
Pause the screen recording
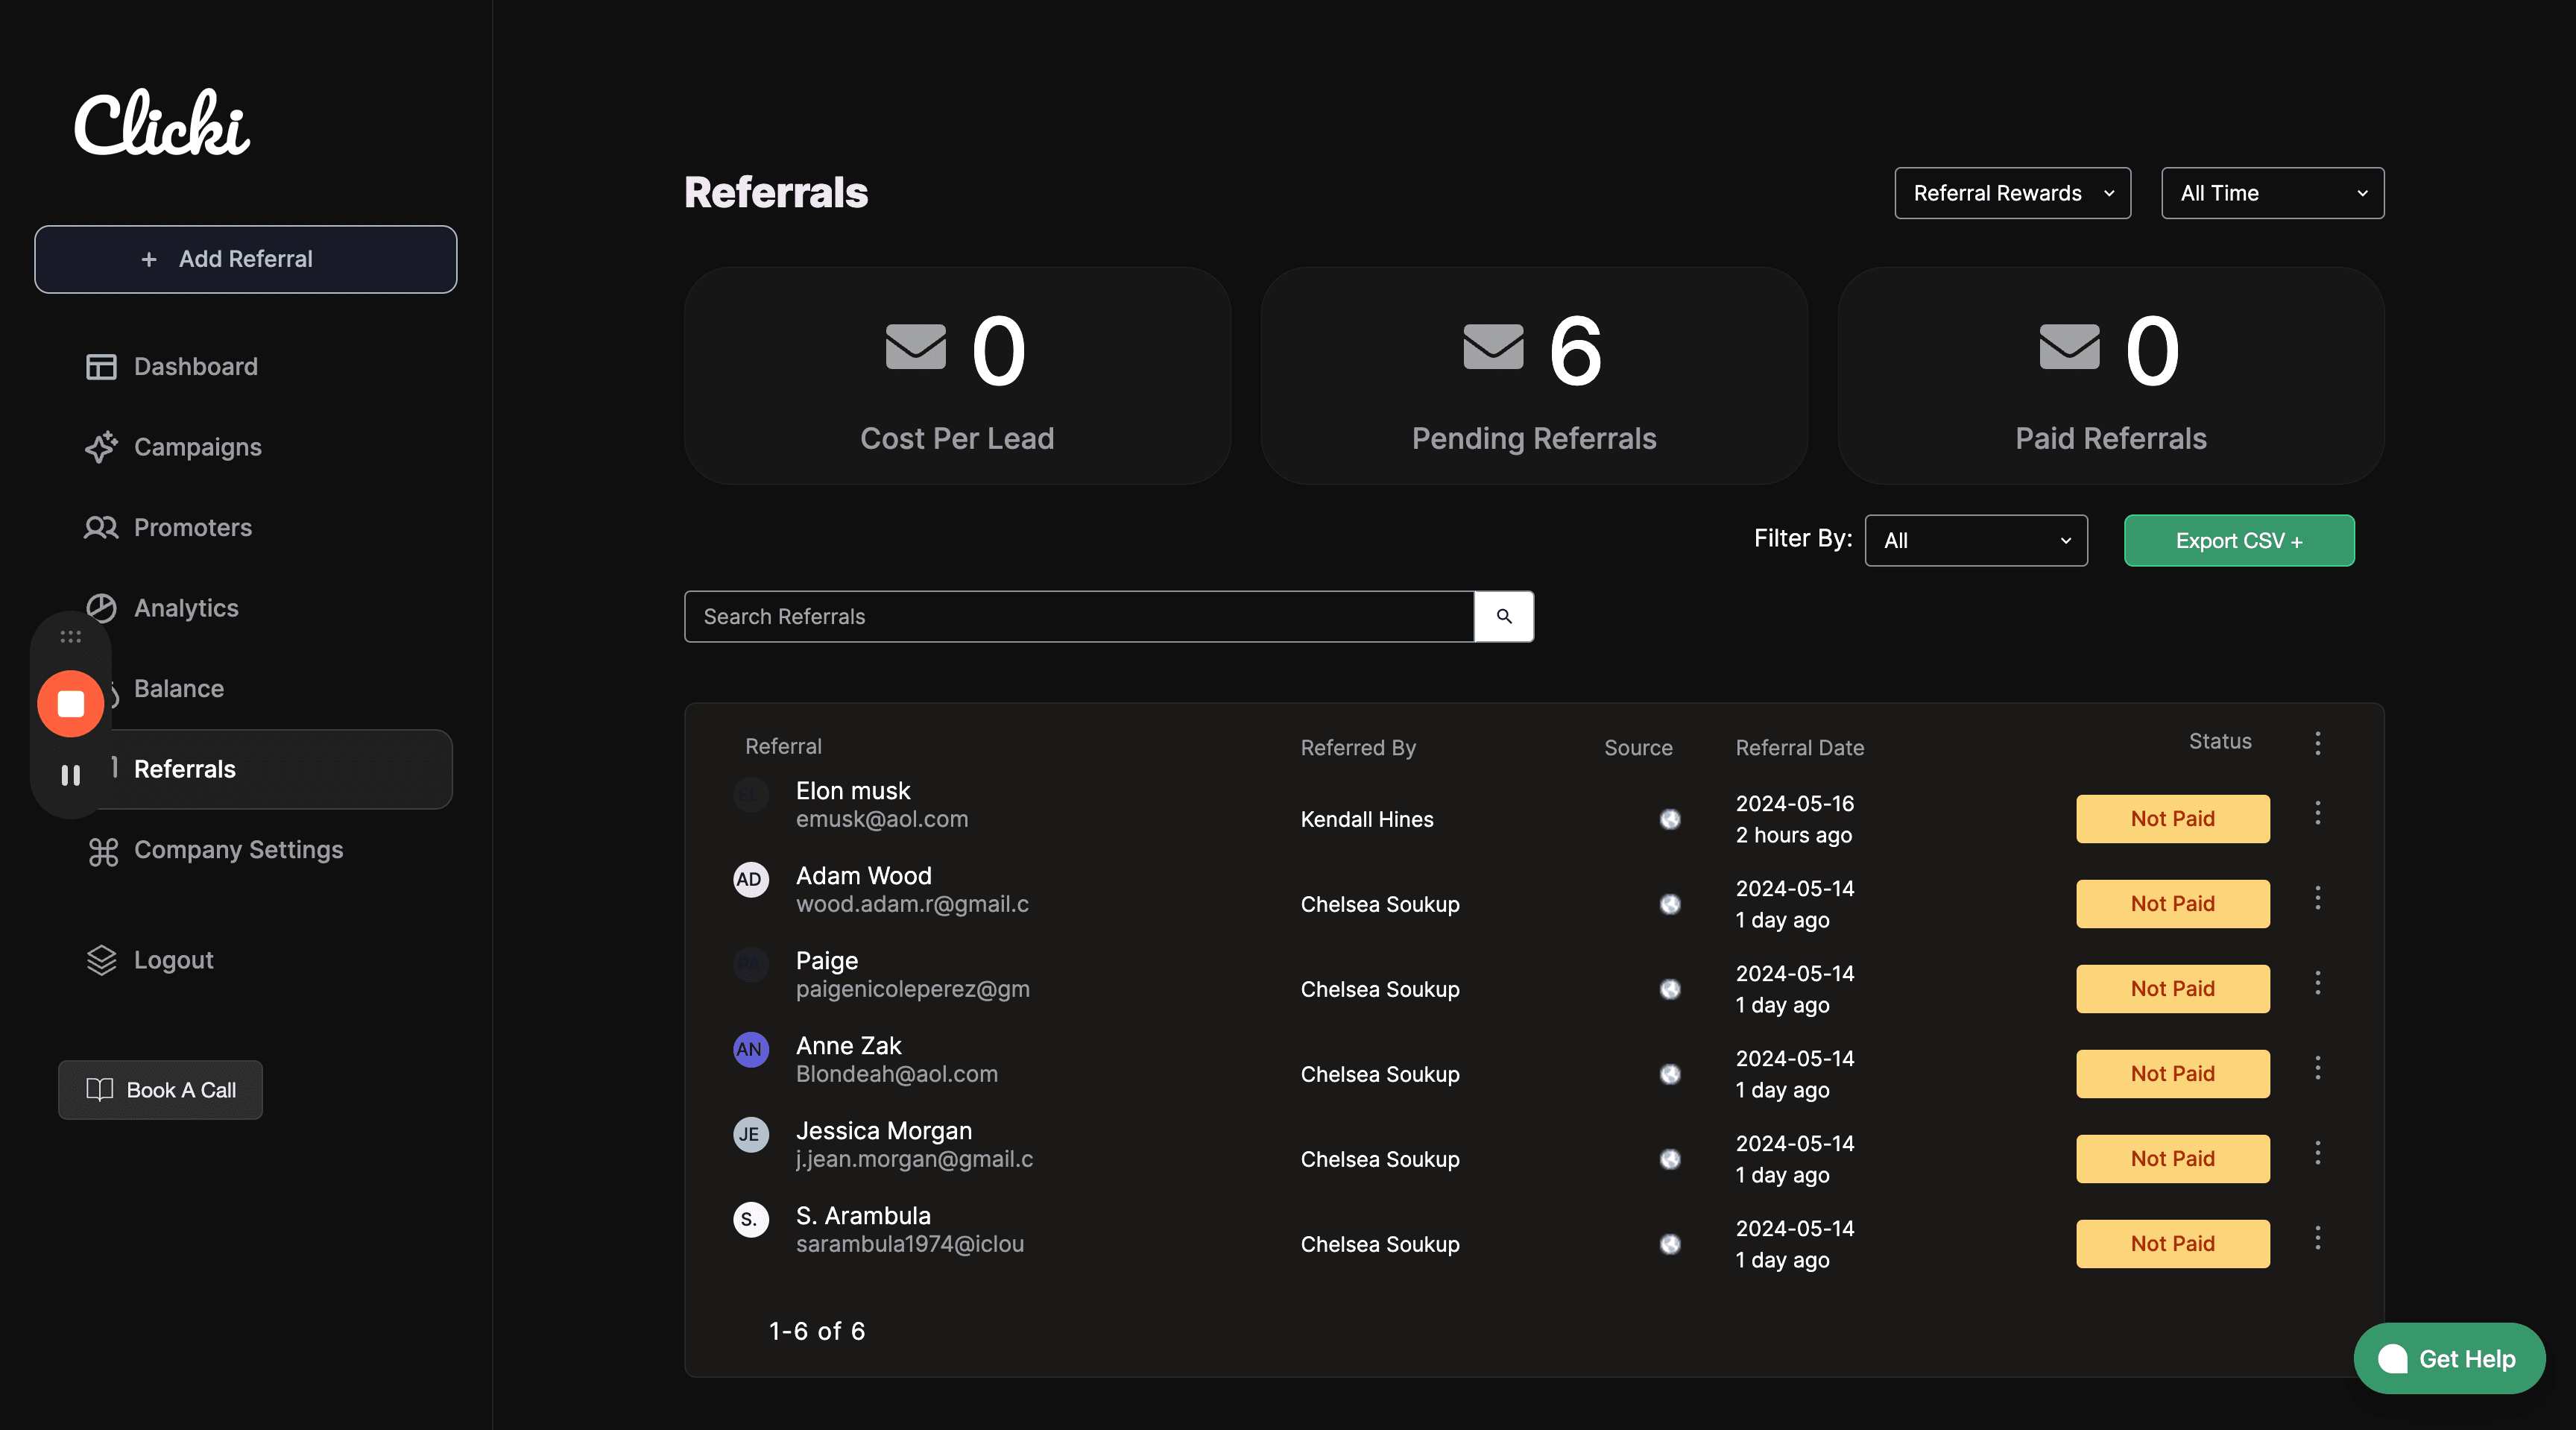pos(70,775)
